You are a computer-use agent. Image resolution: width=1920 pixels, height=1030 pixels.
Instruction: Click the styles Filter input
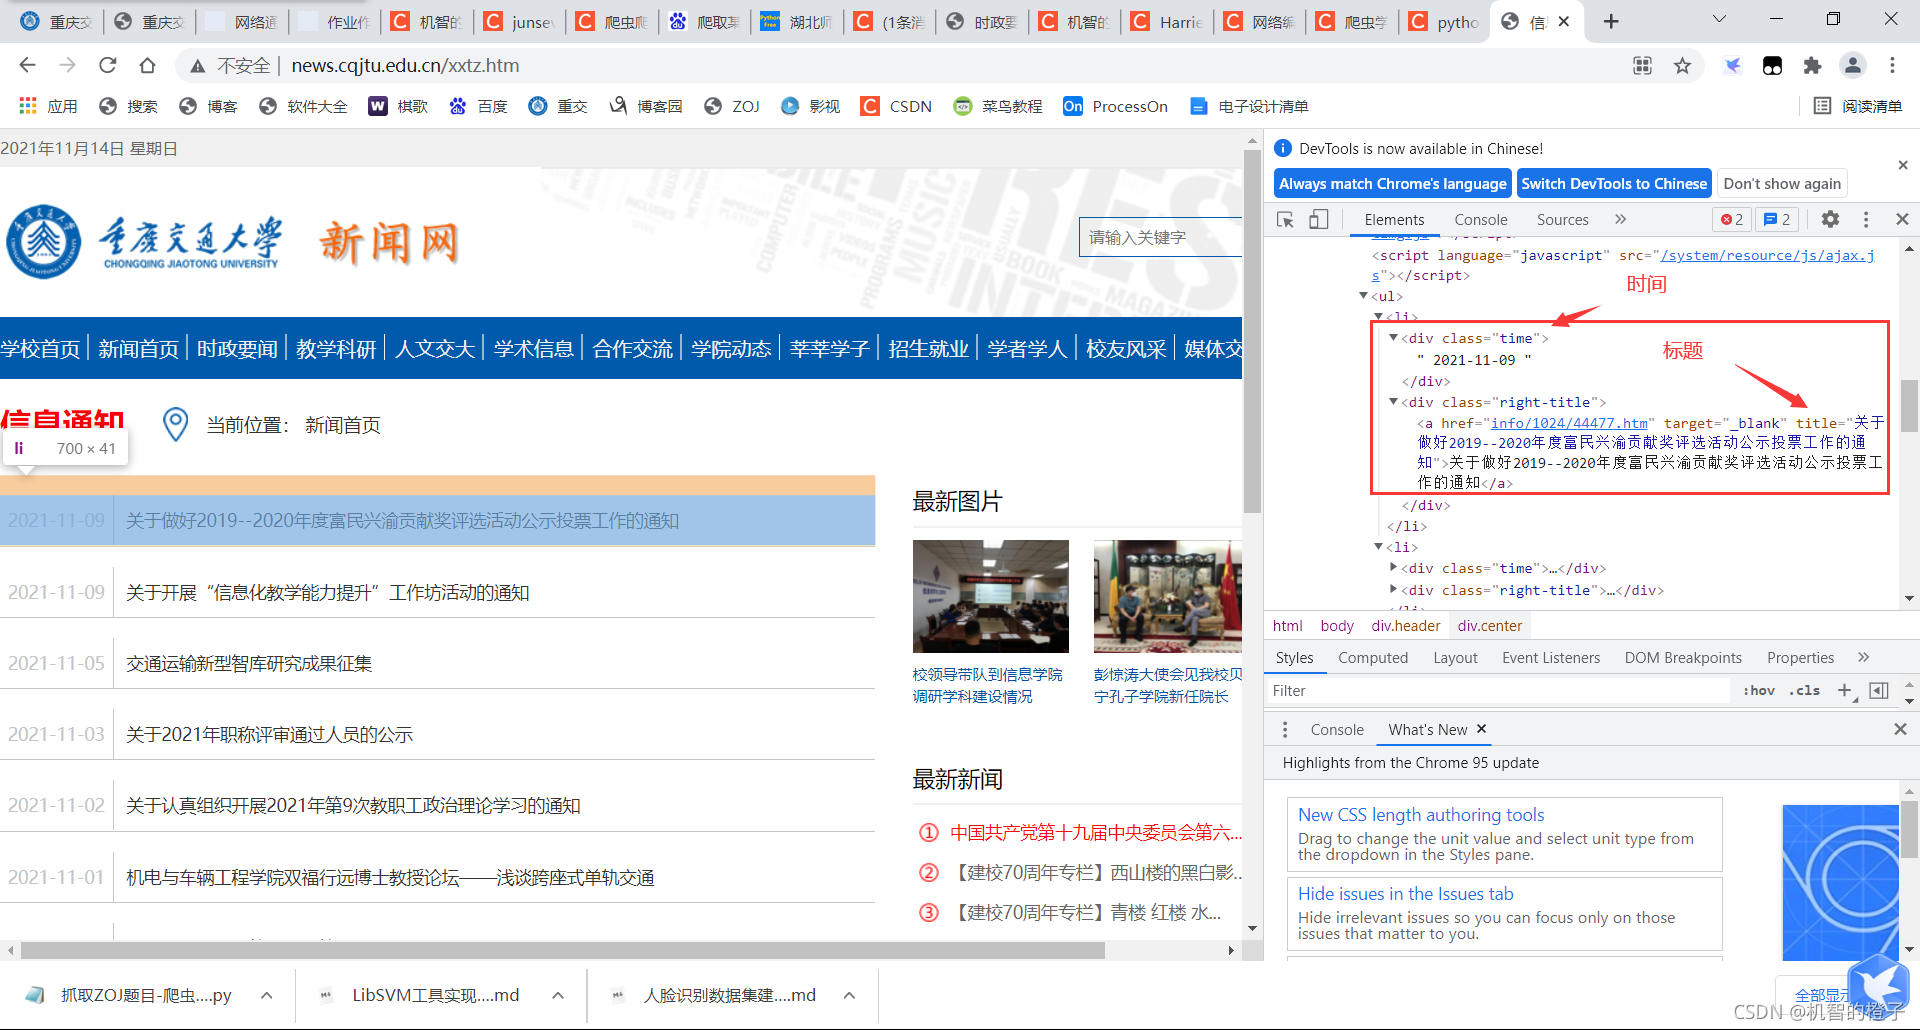tap(1498, 690)
